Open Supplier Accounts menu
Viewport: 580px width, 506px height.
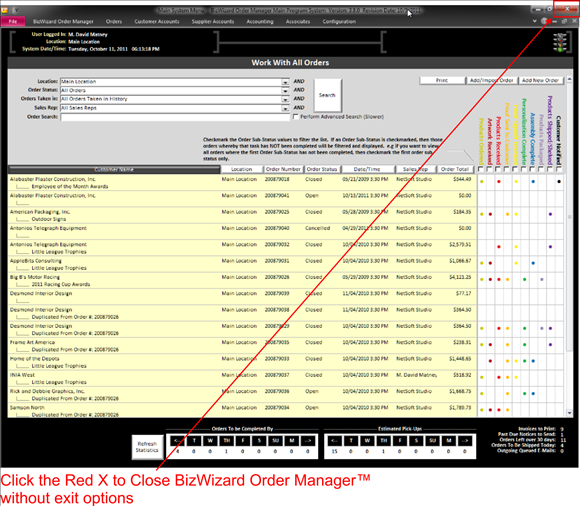point(213,21)
